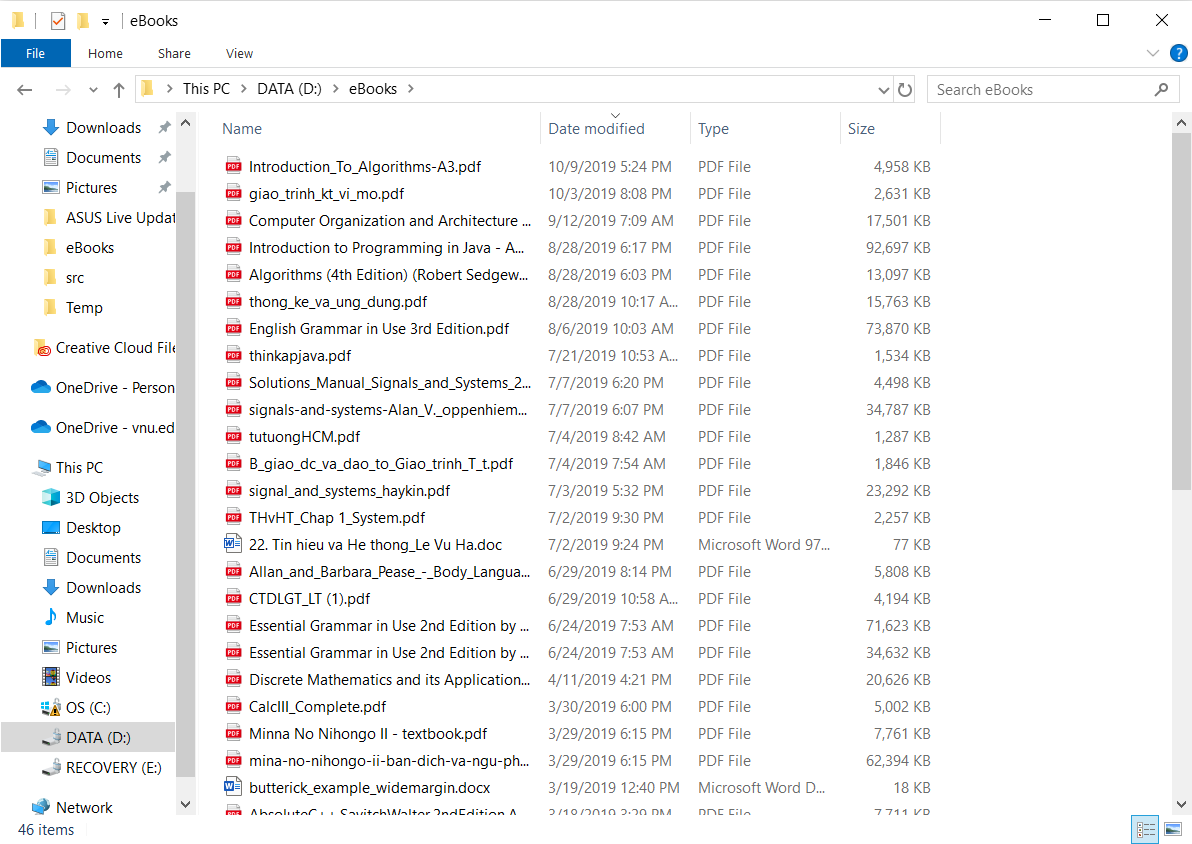Click the search magnifier icon
The image size is (1192, 844).
click(x=1161, y=90)
